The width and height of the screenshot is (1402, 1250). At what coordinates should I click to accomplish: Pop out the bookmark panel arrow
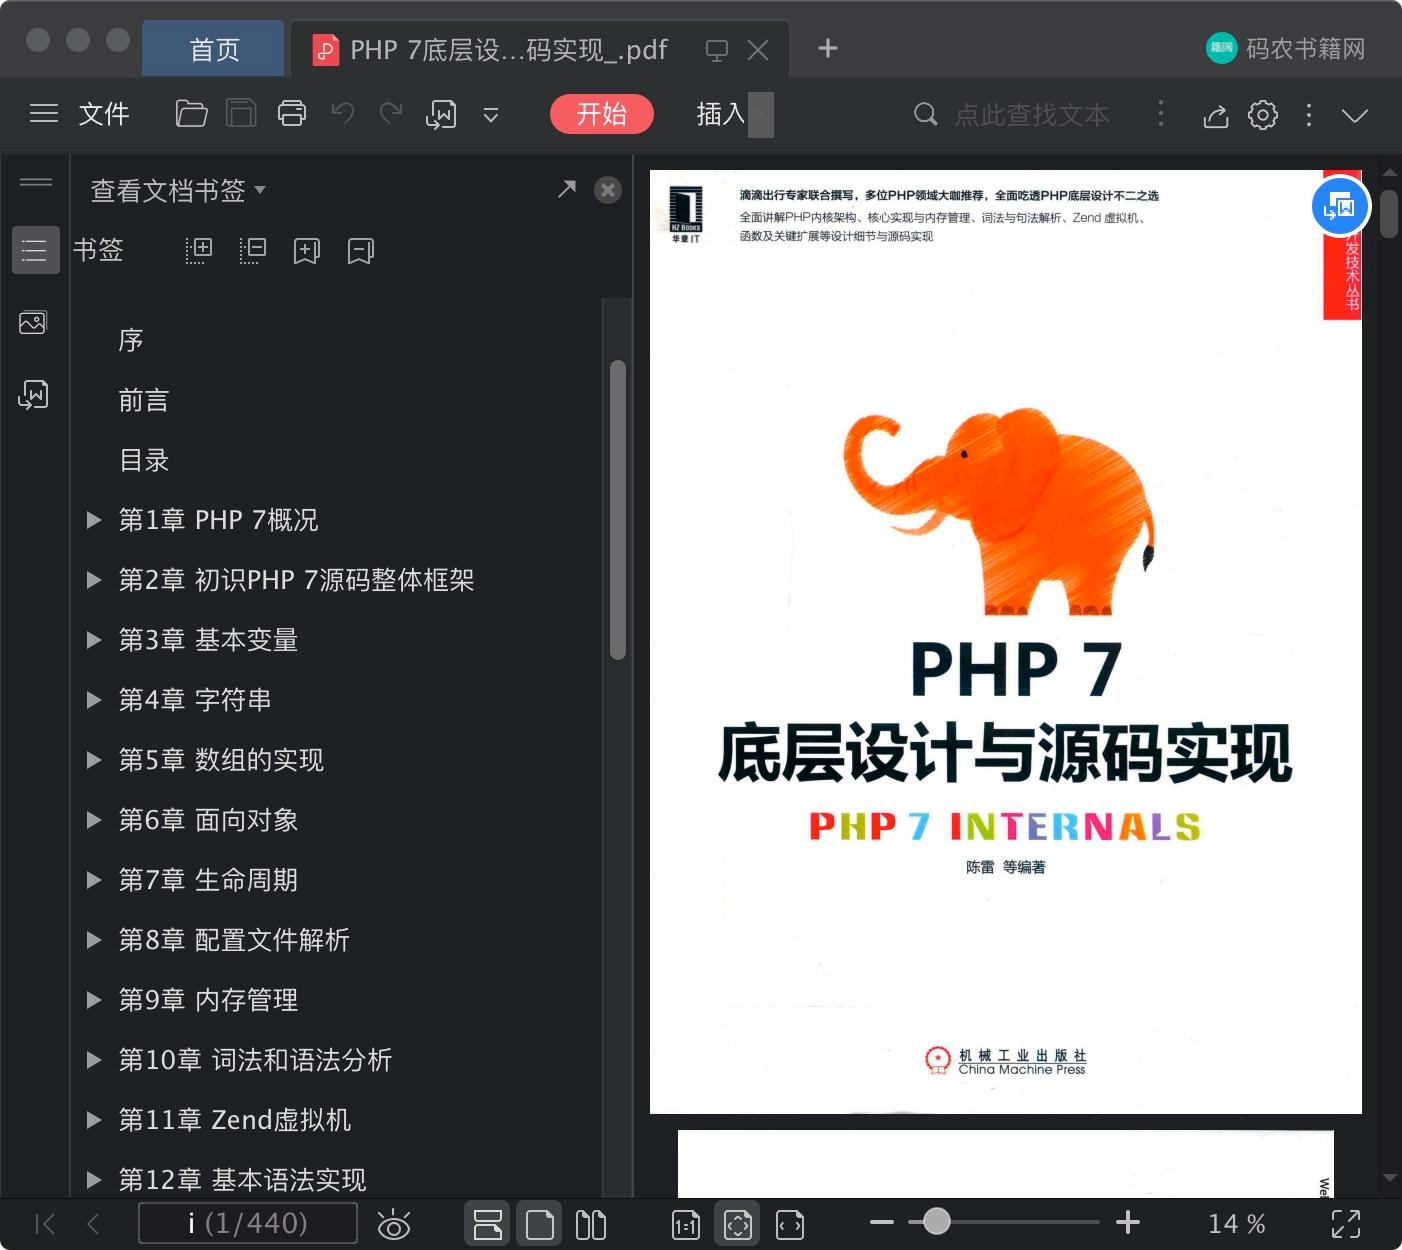pos(567,189)
